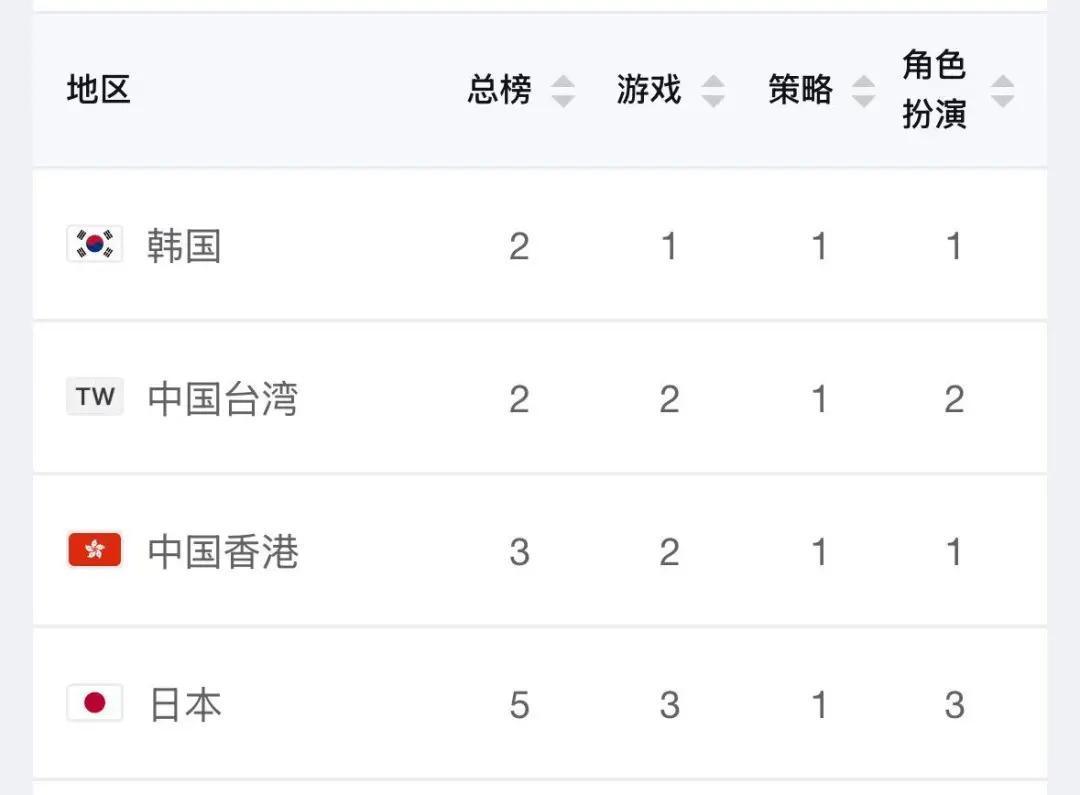
Task: Open the 中国台湾 region entry
Action: tap(222, 398)
